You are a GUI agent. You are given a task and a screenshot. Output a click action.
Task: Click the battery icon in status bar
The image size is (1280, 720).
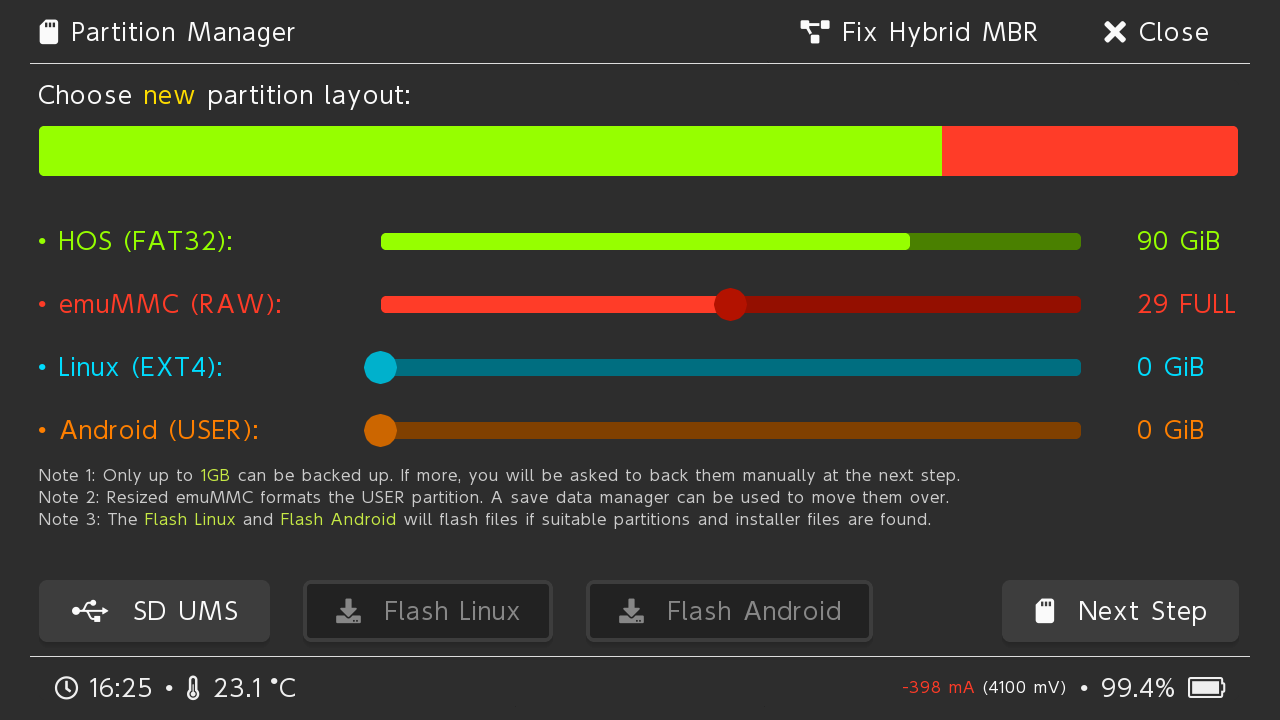[1206, 688]
